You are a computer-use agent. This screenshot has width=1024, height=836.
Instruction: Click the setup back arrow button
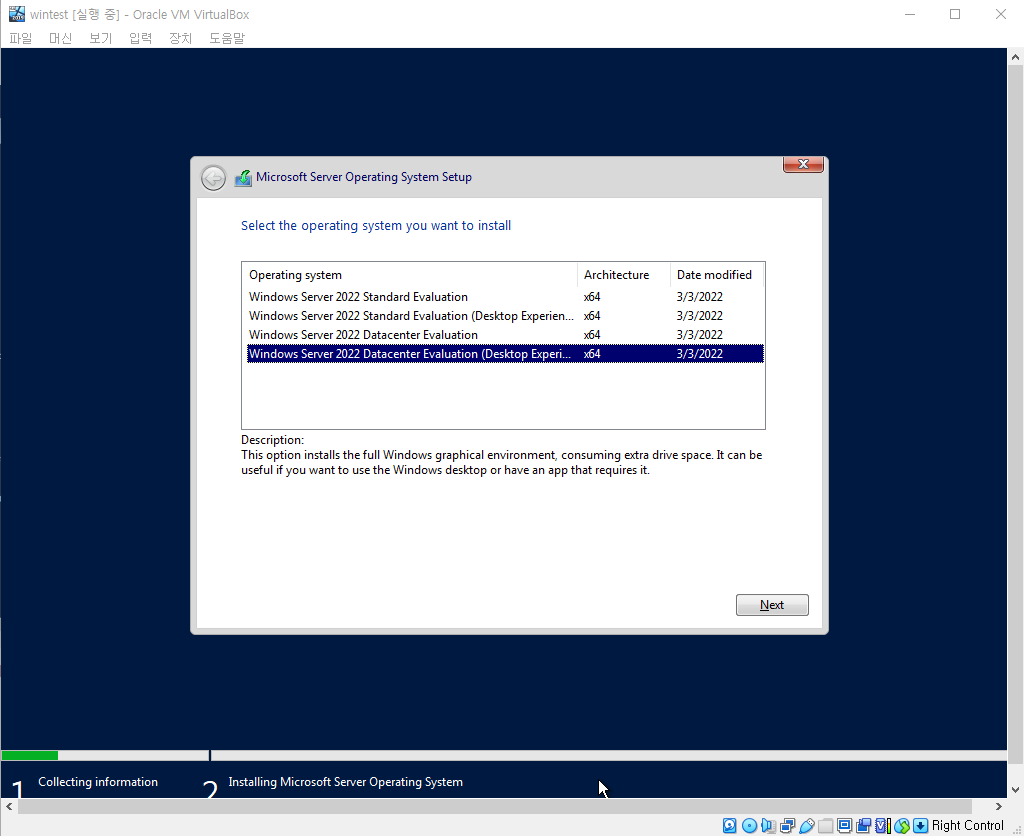point(213,178)
